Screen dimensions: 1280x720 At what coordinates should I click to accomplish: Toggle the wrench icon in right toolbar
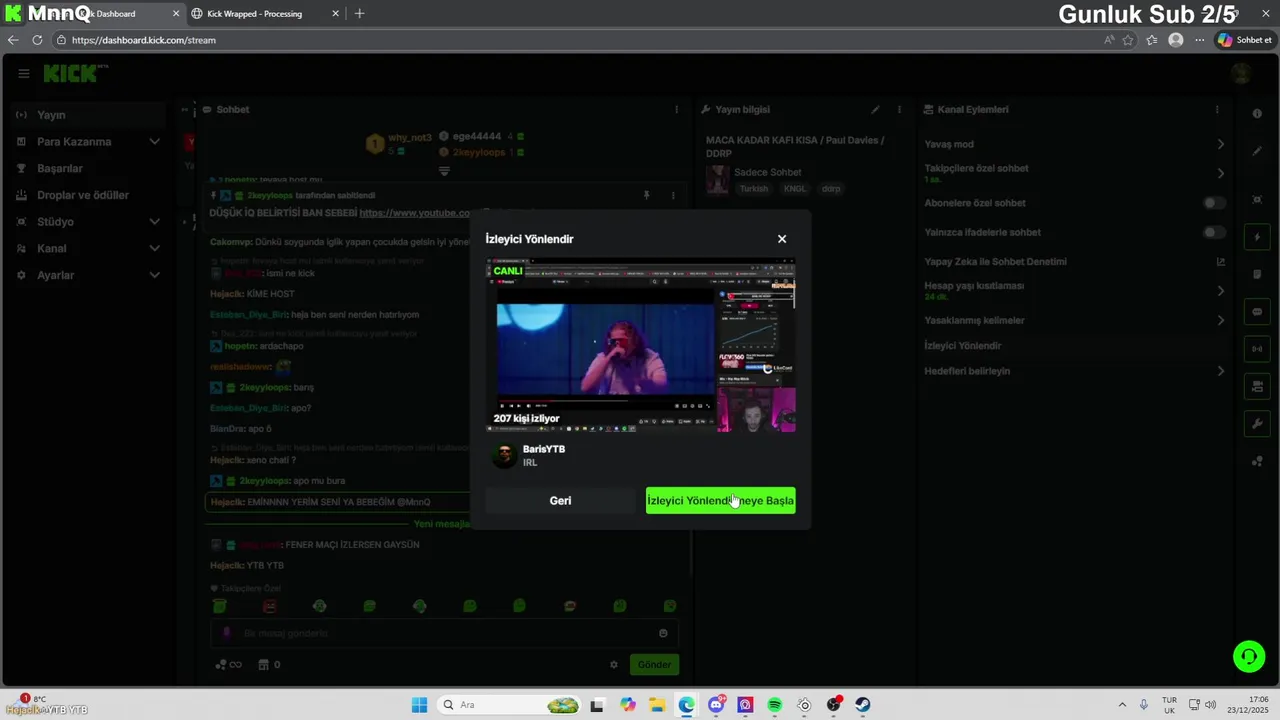(x=1257, y=423)
